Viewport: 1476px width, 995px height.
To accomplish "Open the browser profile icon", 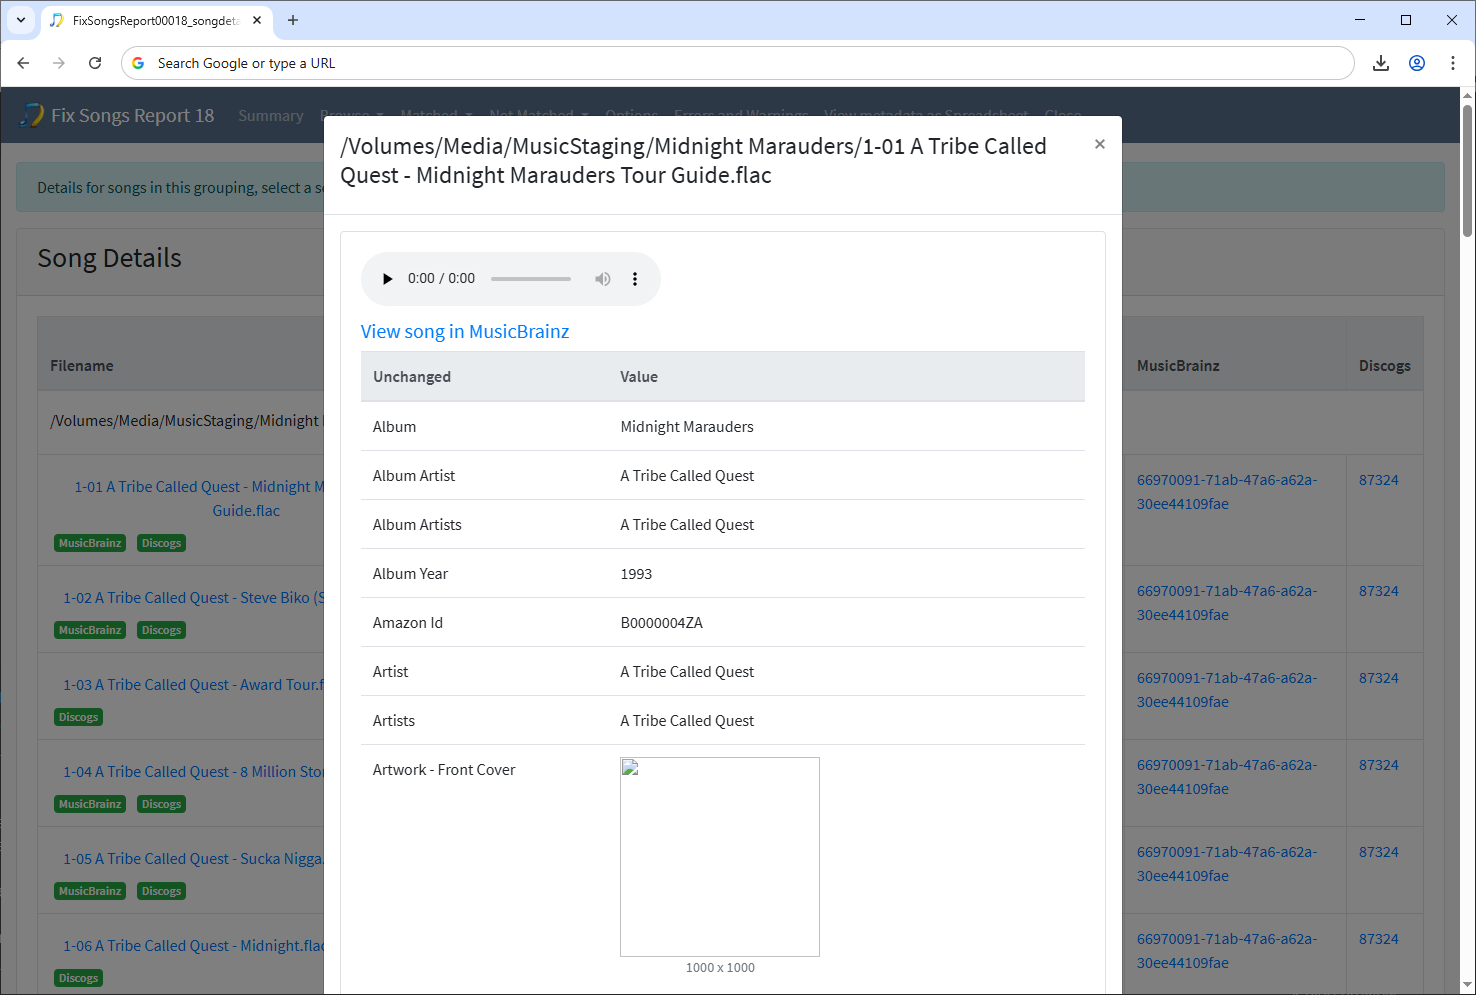I will pos(1417,63).
